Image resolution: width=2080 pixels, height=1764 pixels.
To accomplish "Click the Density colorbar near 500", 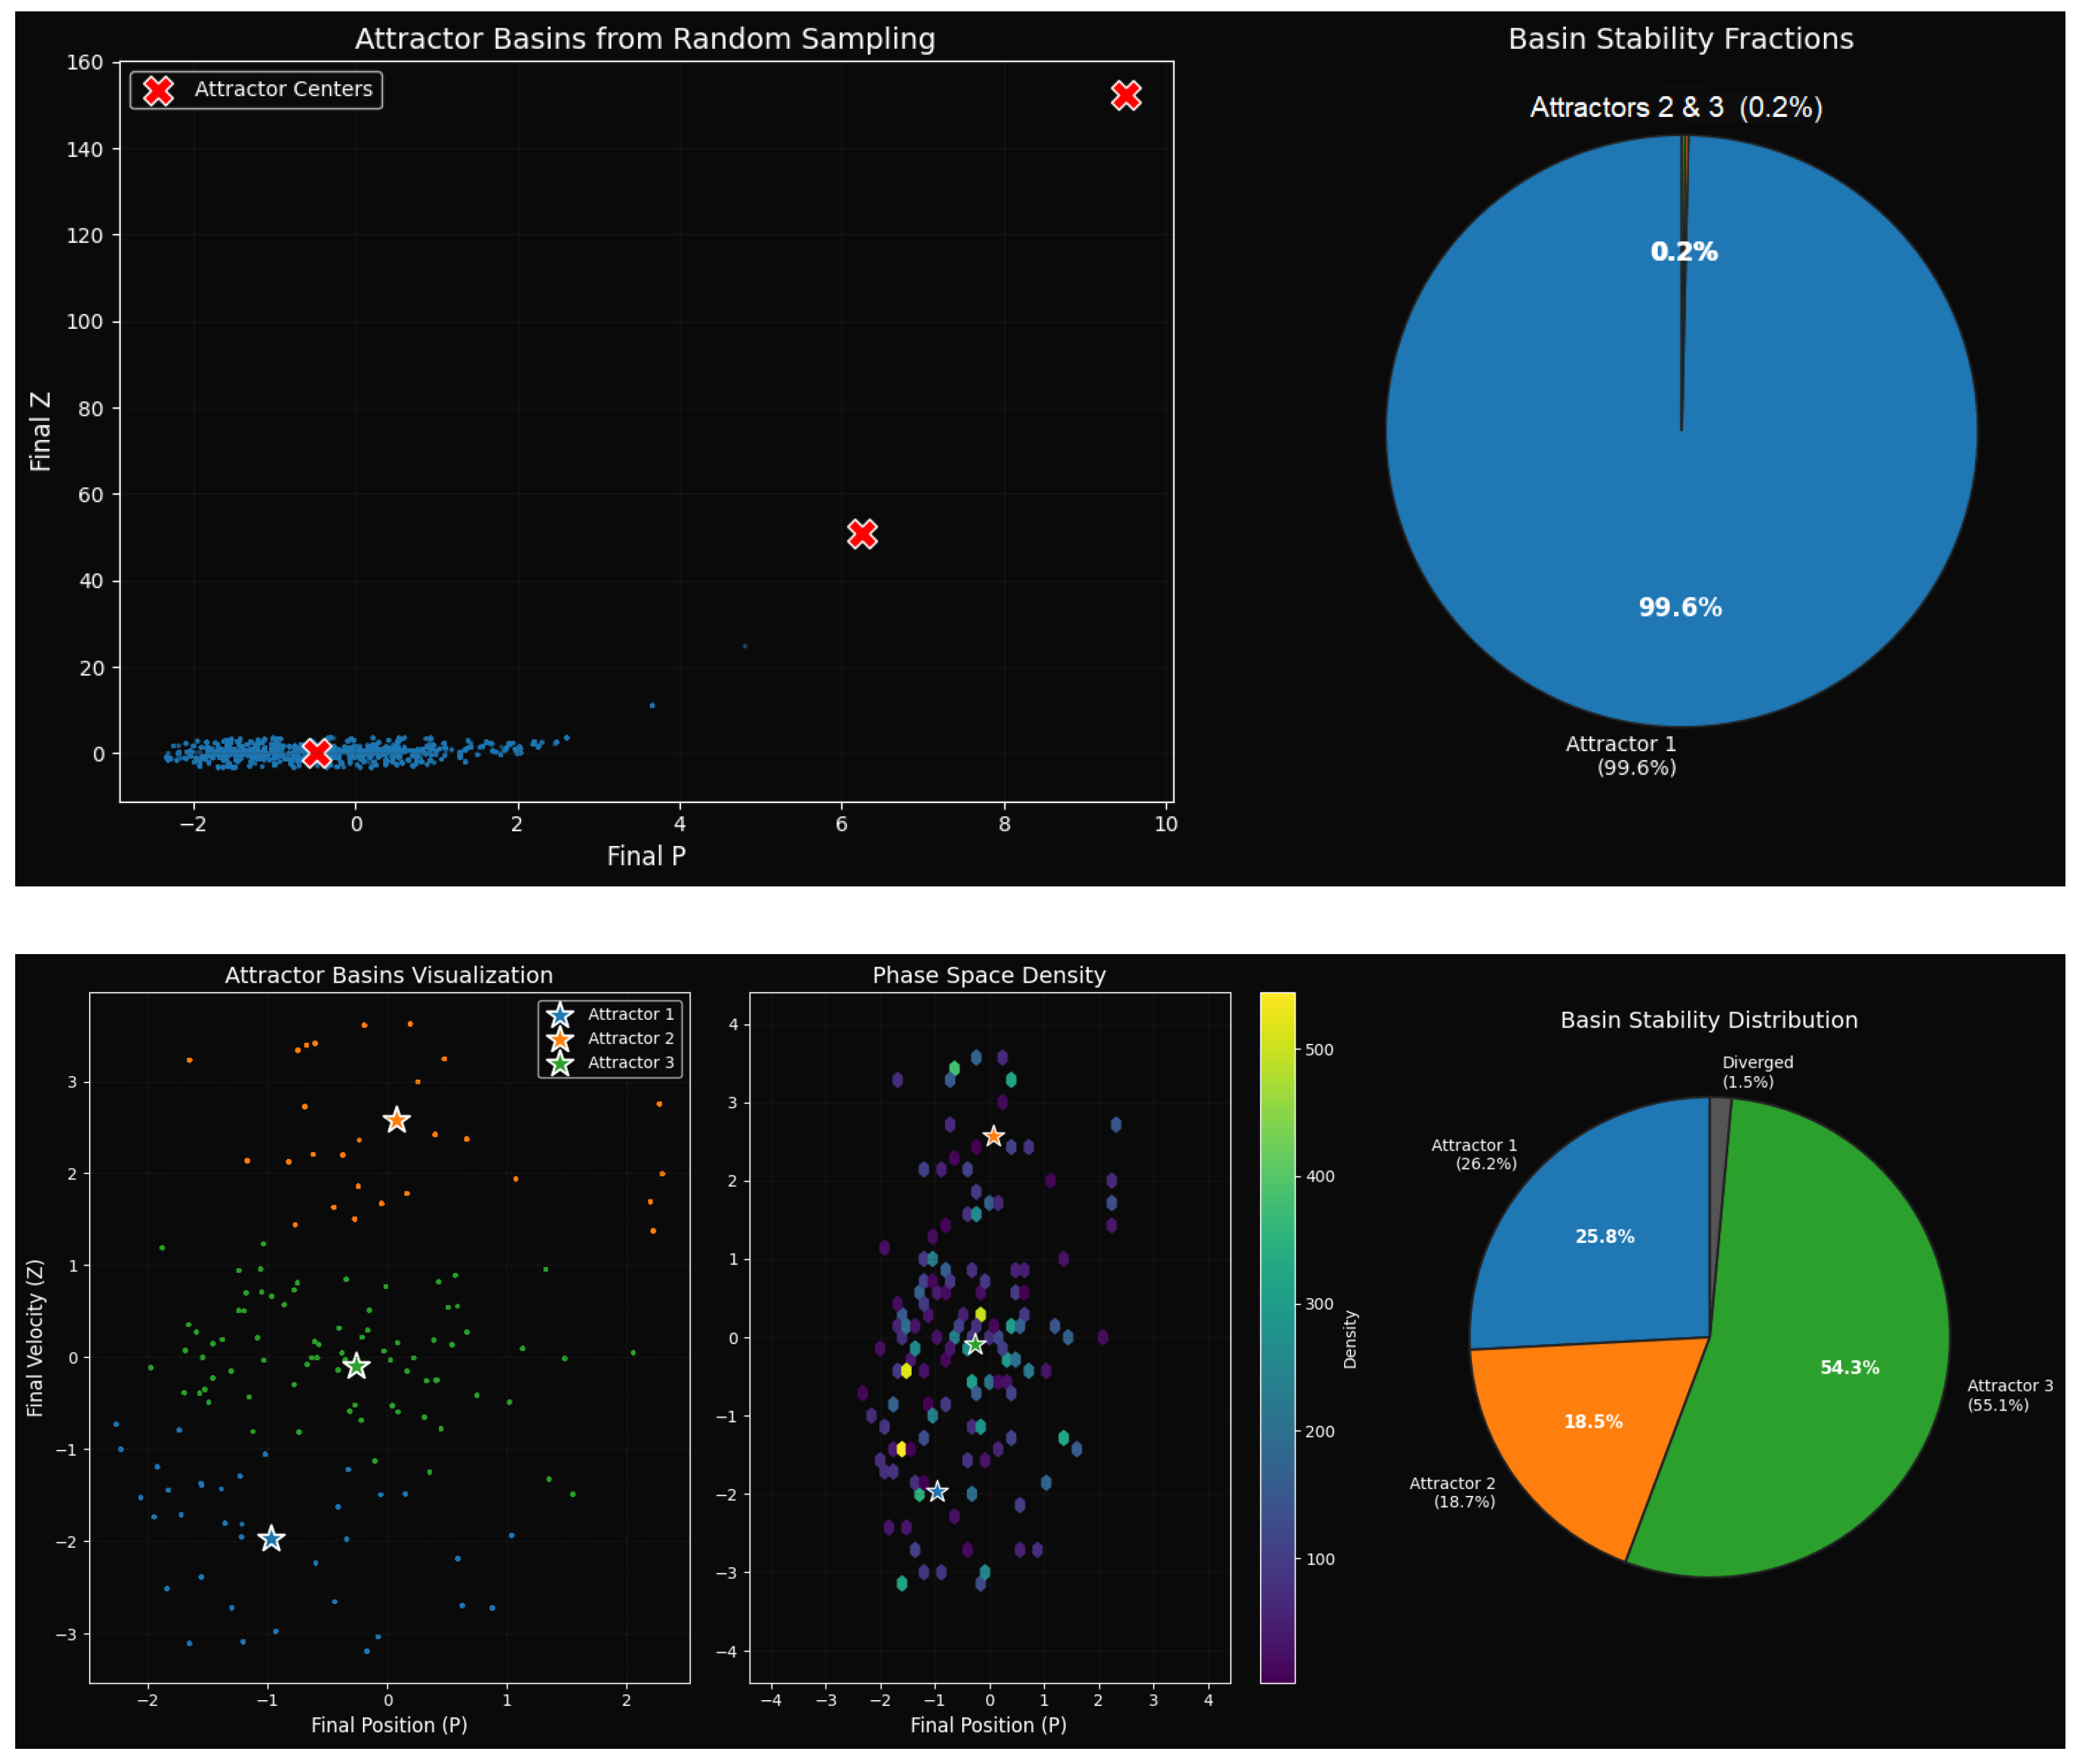I will 1277,1050.
